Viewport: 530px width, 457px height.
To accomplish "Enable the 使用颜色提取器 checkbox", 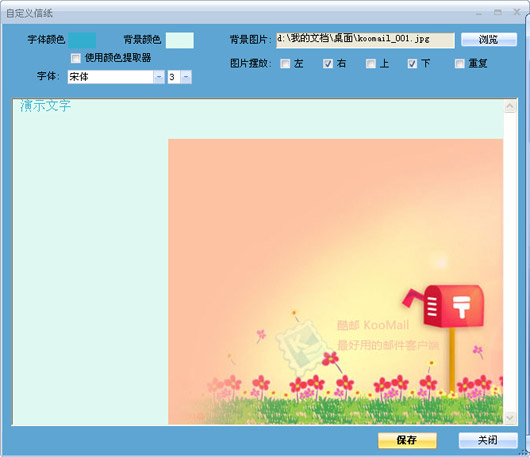I will 76,58.
